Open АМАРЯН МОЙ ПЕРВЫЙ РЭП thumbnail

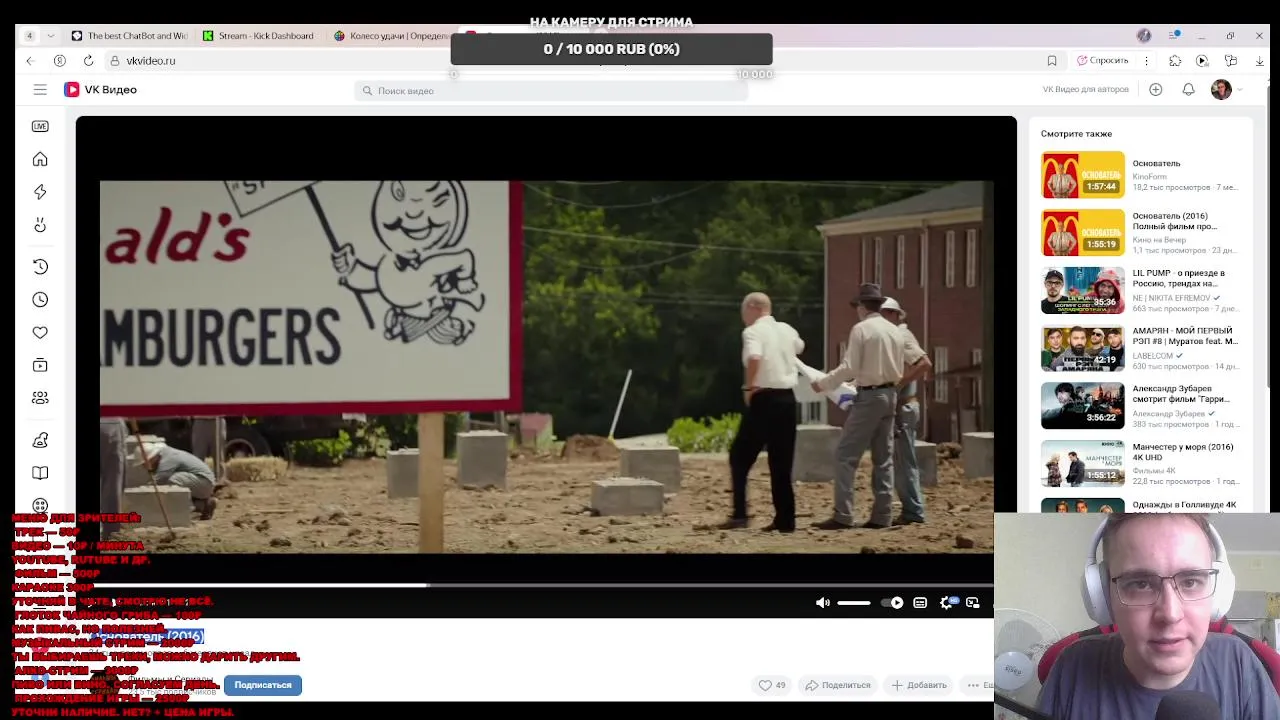pos(1083,348)
